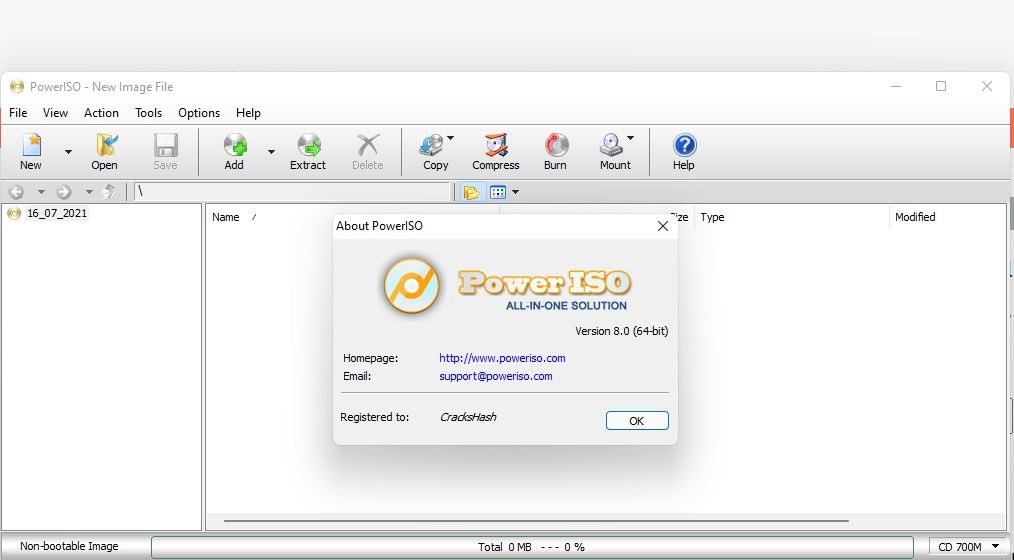
Task: Sort by the Name column header
Action: [x=226, y=217]
